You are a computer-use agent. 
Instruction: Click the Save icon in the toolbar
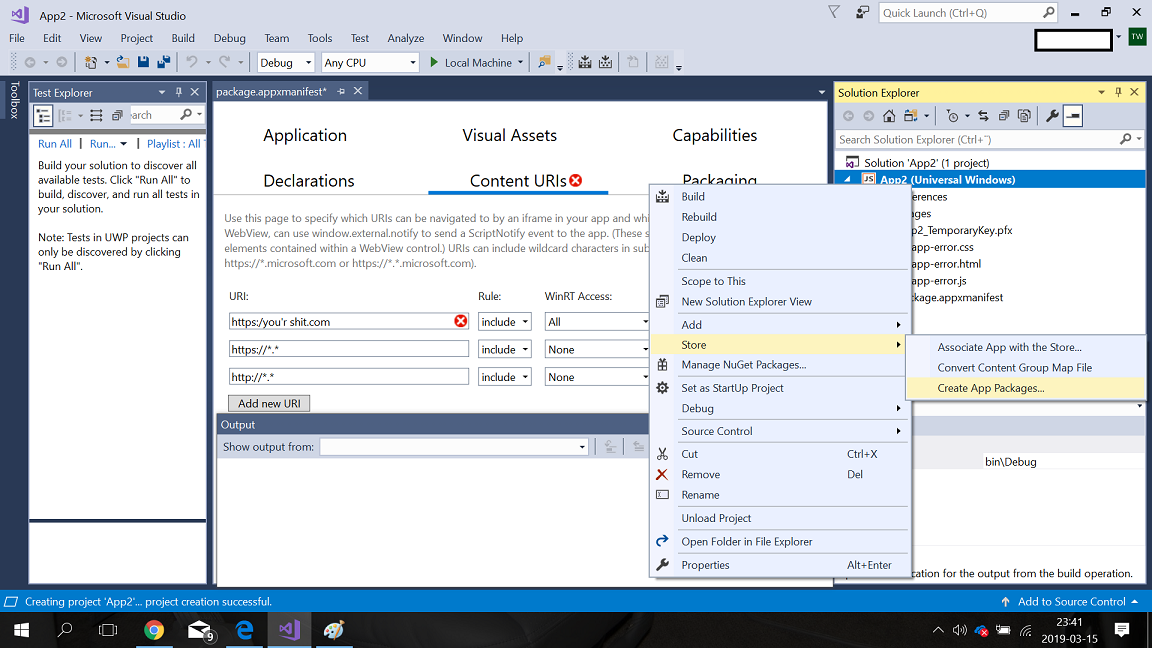(x=143, y=62)
